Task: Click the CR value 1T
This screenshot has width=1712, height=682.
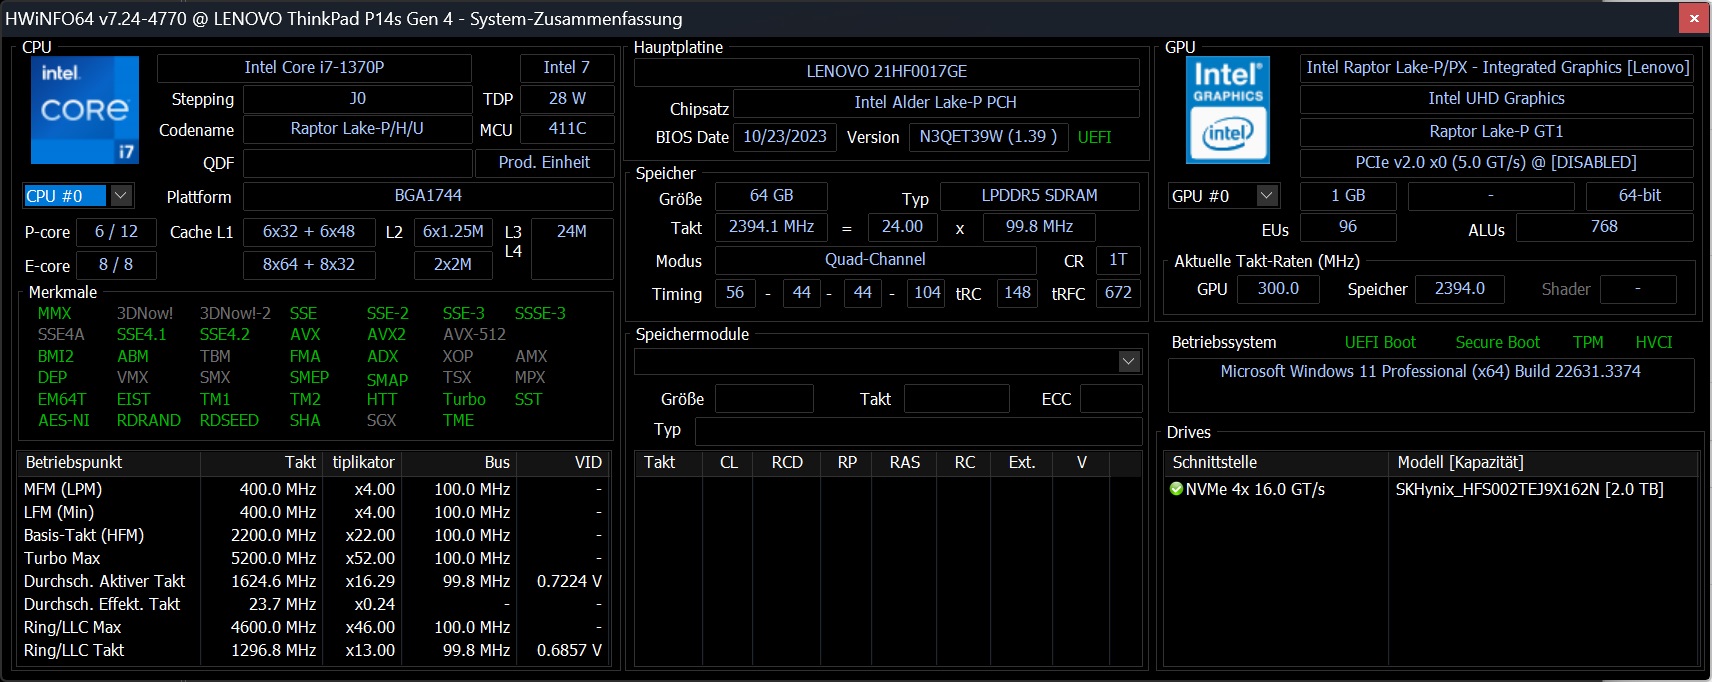Action: click(1118, 260)
